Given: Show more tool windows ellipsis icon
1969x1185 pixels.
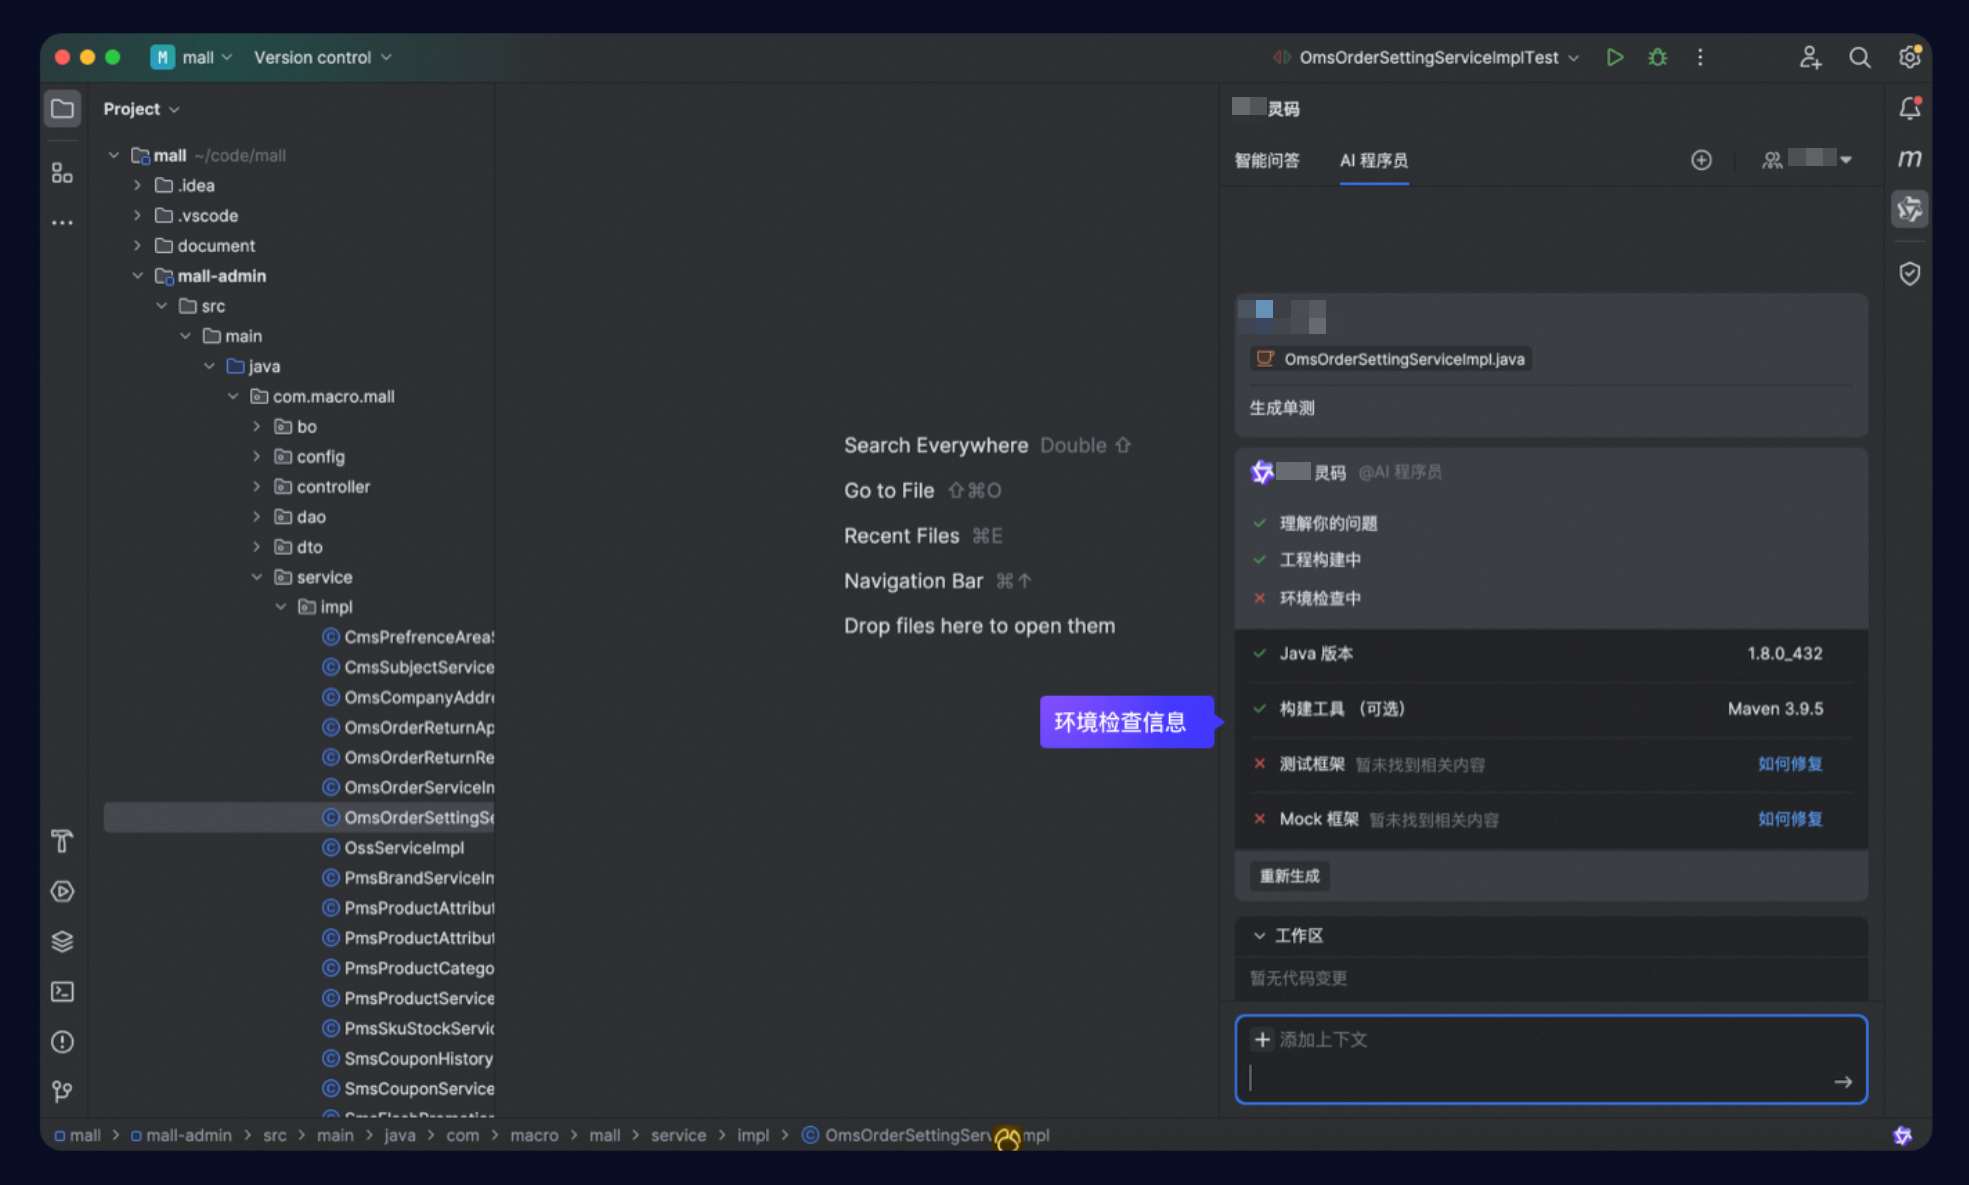Looking at the screenshot, I should click(x=62, y=223).
